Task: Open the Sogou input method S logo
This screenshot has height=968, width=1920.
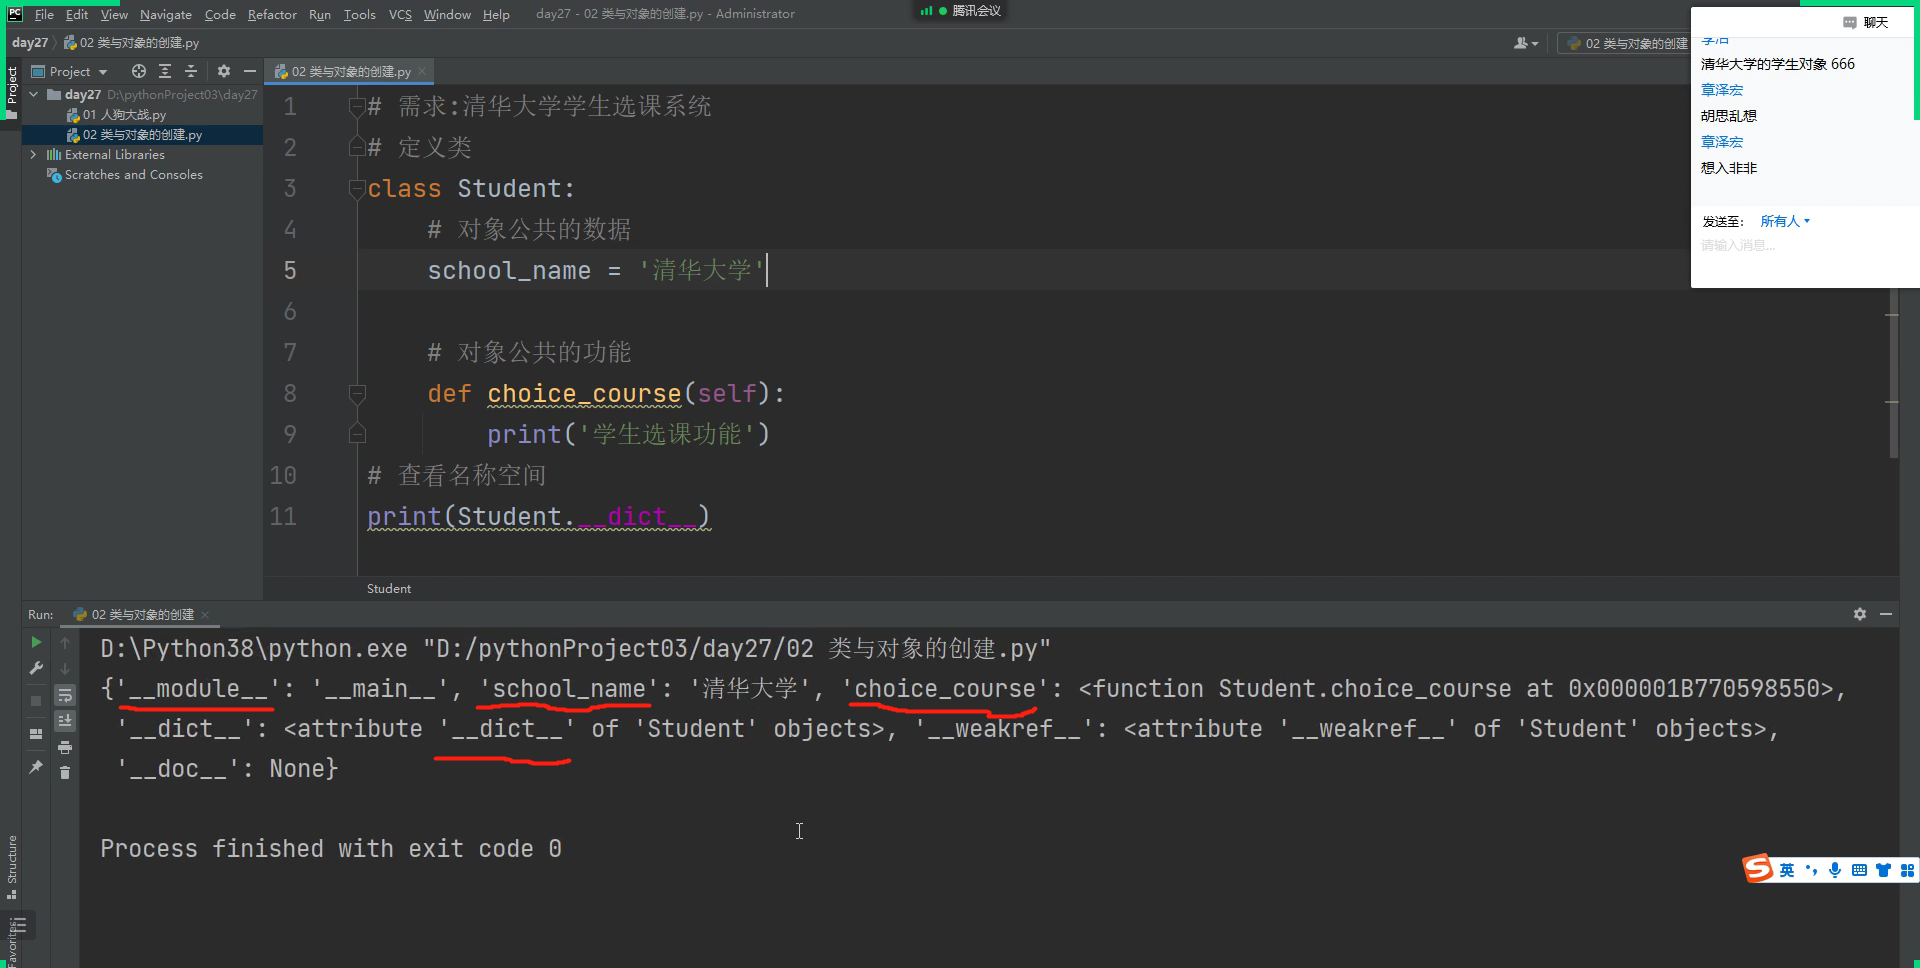Action: (1758, 868)
